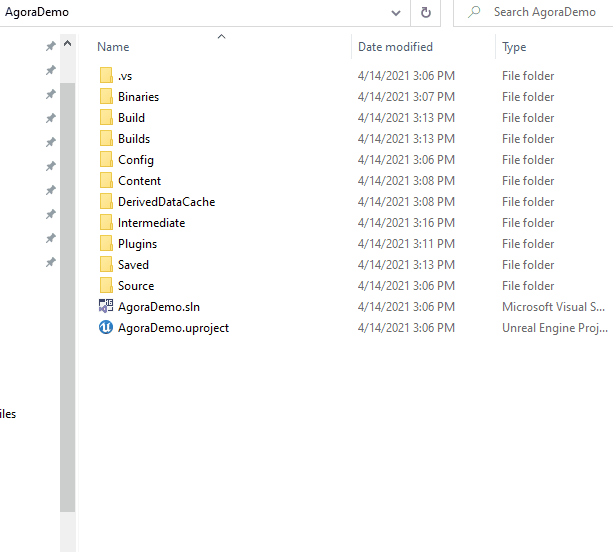The height and width of the screenshot is (552, 613).
Task: Click the Content folder icon
Action: pos(106,181)
